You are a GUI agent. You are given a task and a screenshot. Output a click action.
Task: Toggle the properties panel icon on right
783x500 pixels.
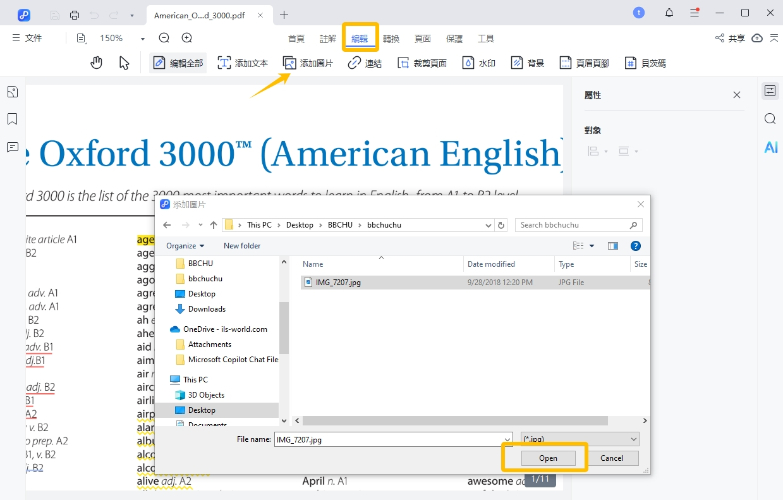pyautogui.click(x=770, y=90)
